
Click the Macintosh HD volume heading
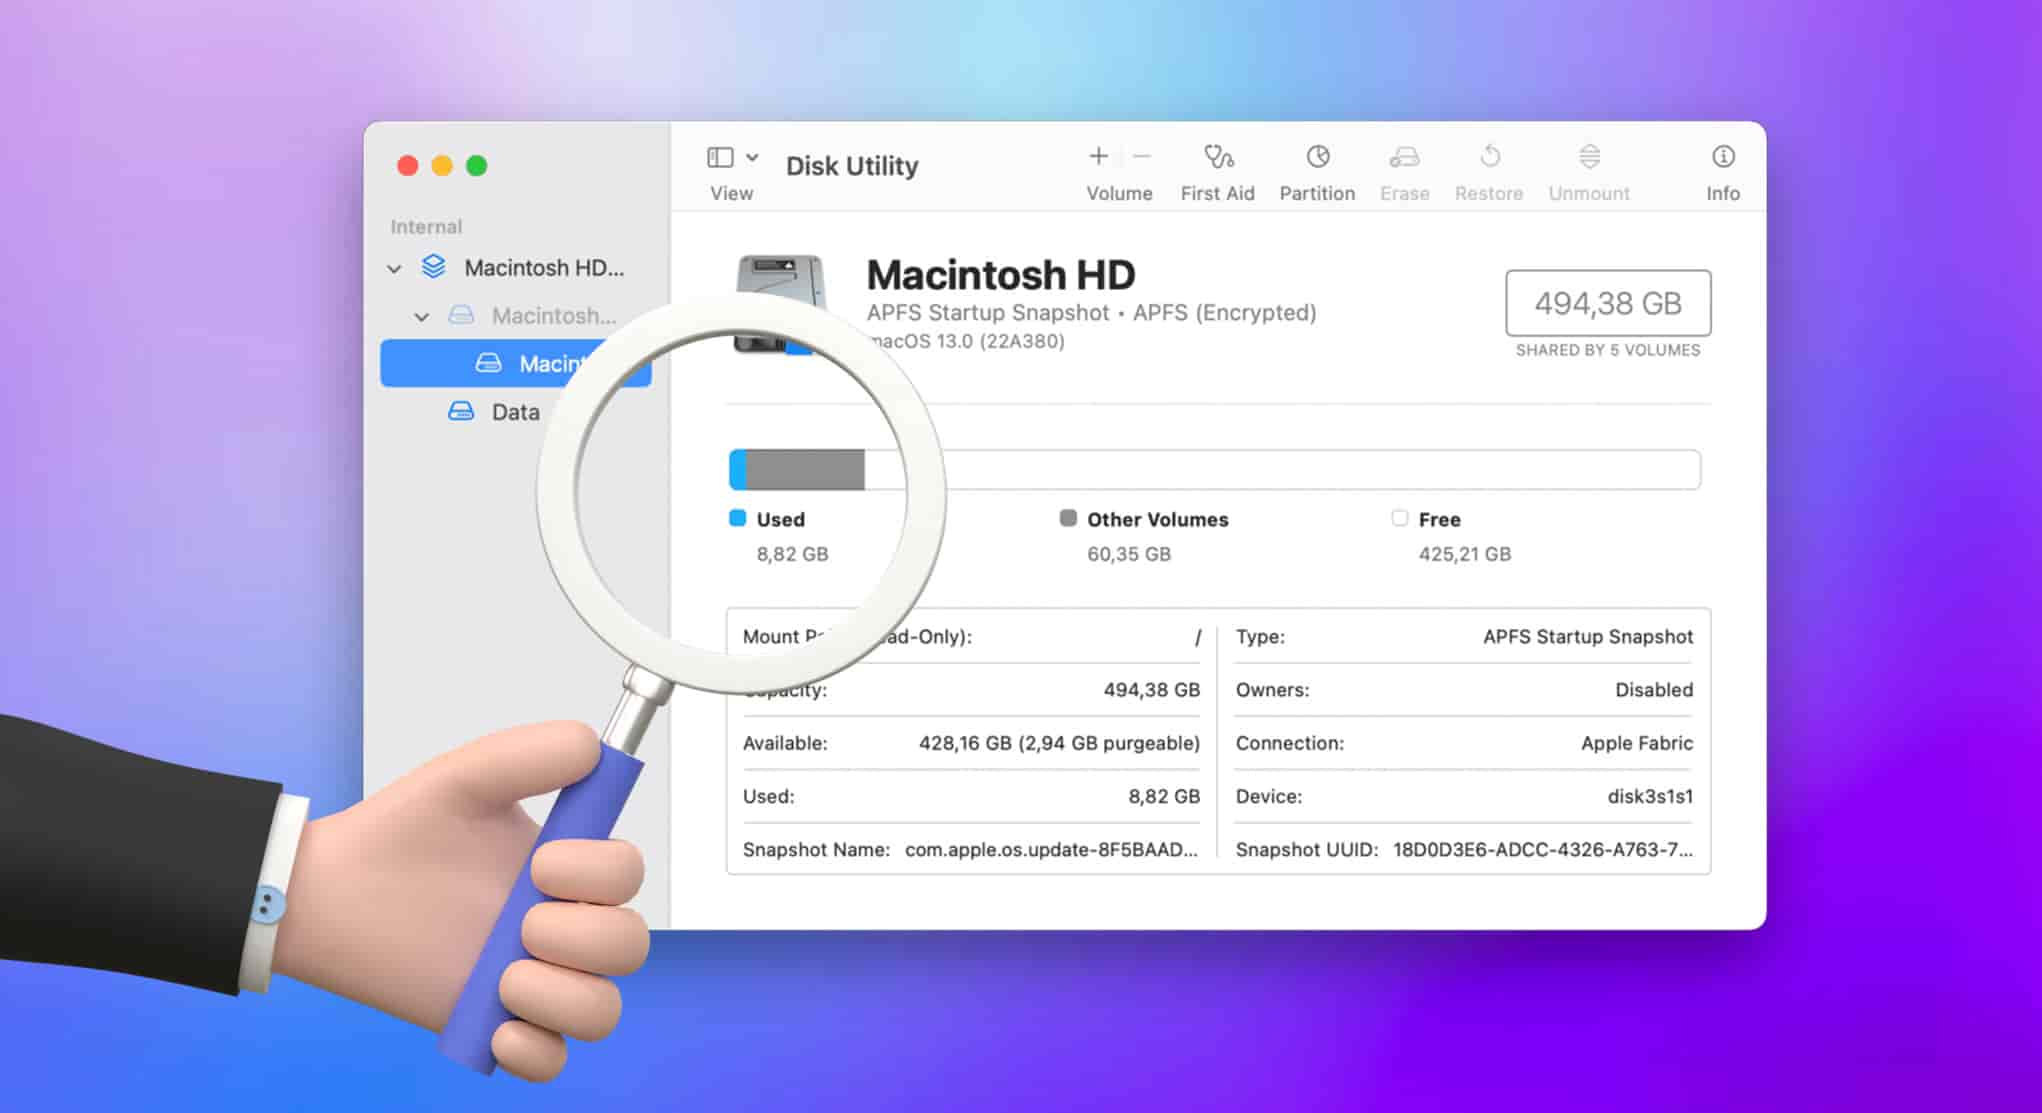(1001, 275)
